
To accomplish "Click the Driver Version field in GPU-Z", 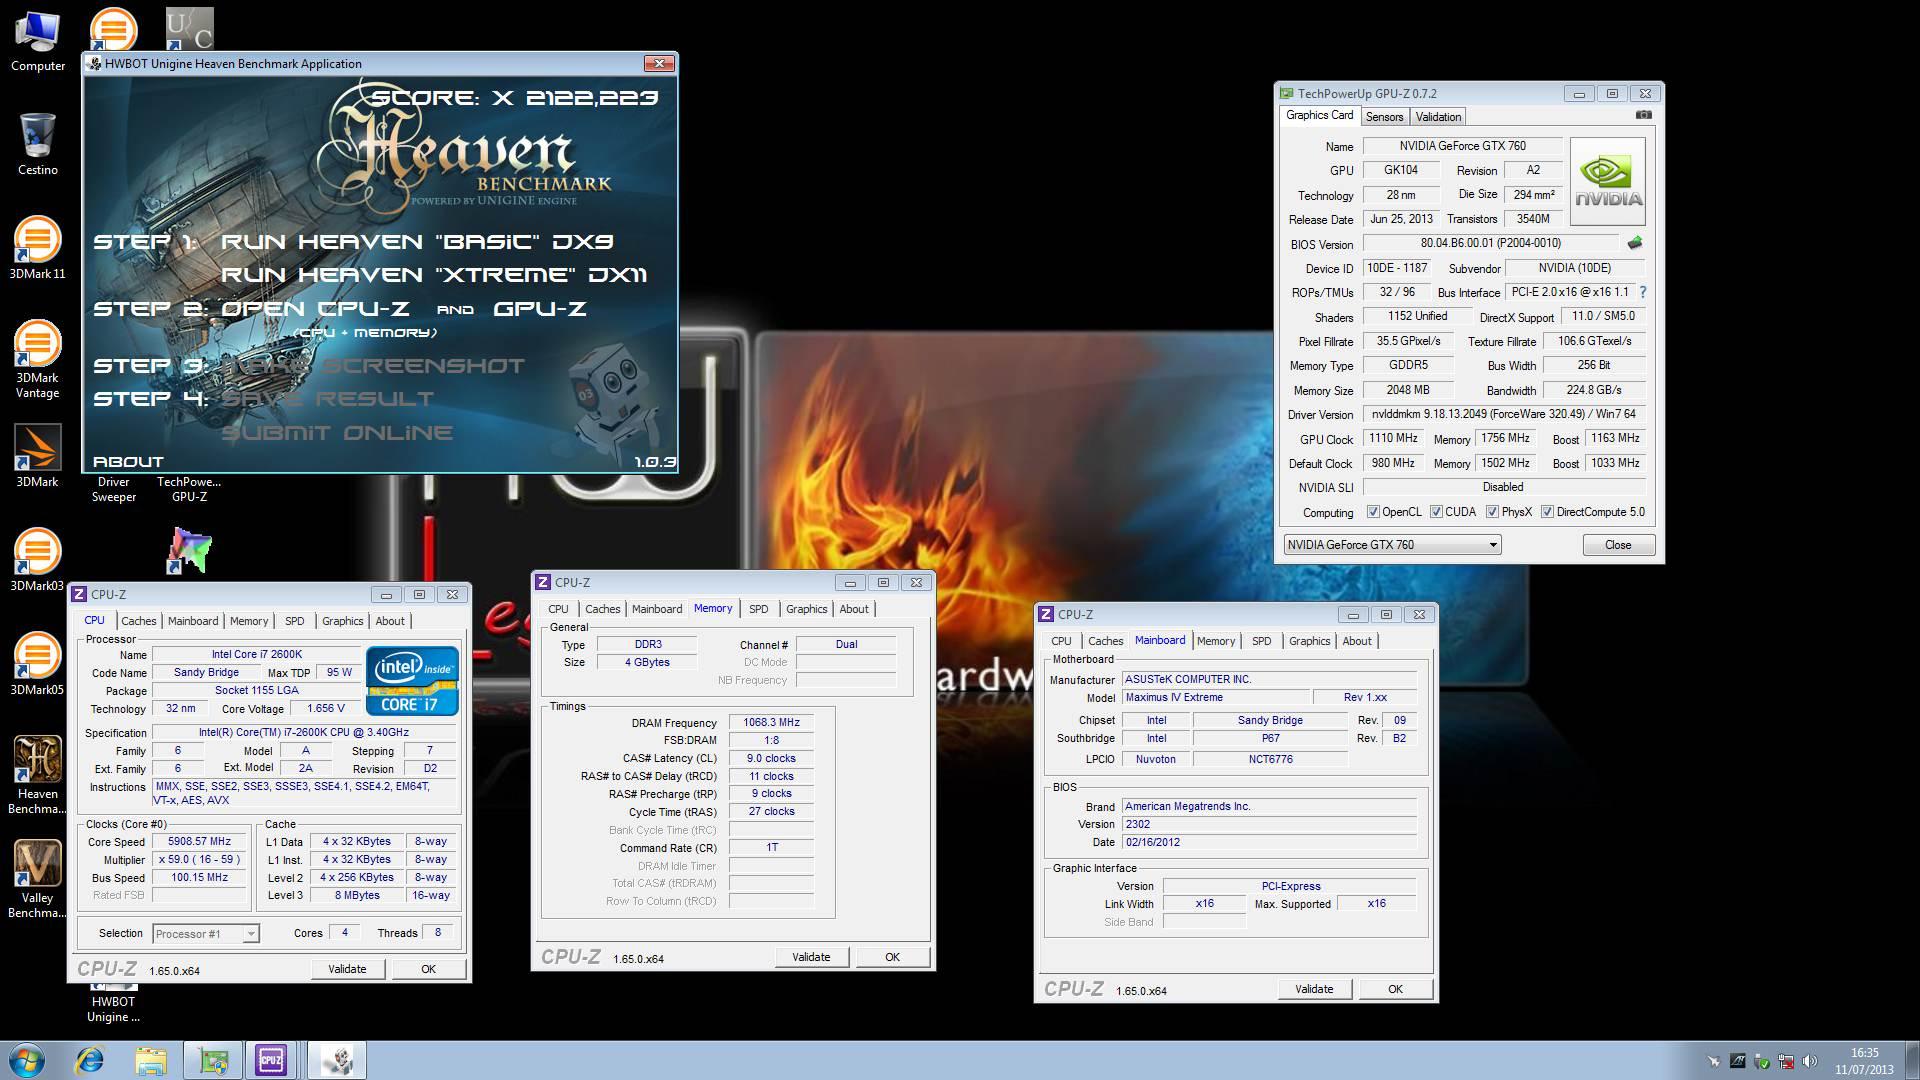I will point(1503,414).
